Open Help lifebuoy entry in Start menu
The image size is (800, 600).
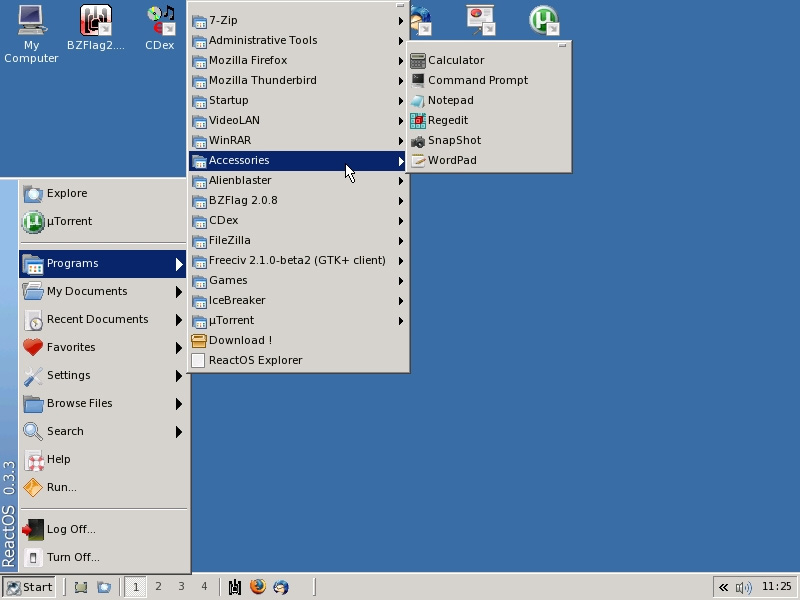click(103, 460)
